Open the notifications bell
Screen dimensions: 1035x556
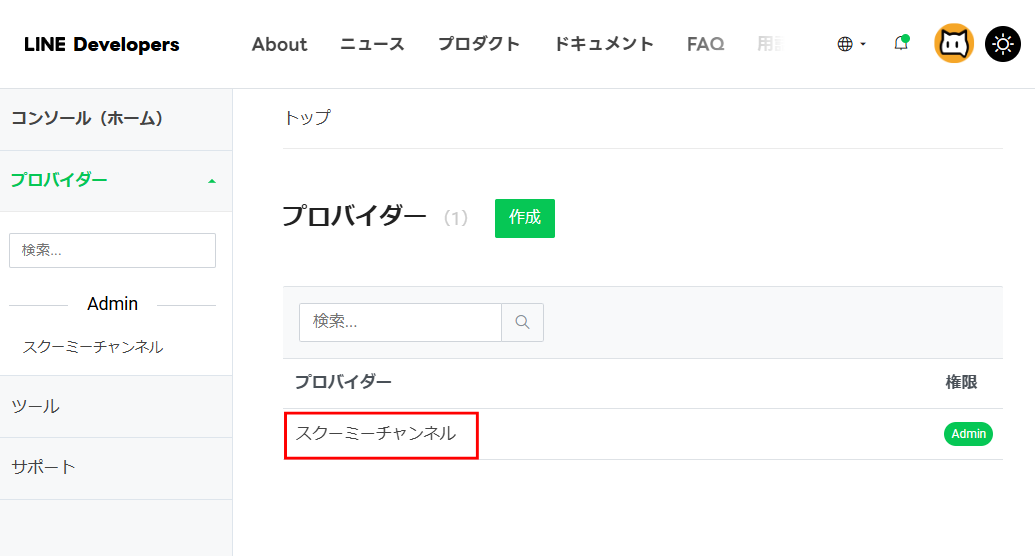coord(901,43)
